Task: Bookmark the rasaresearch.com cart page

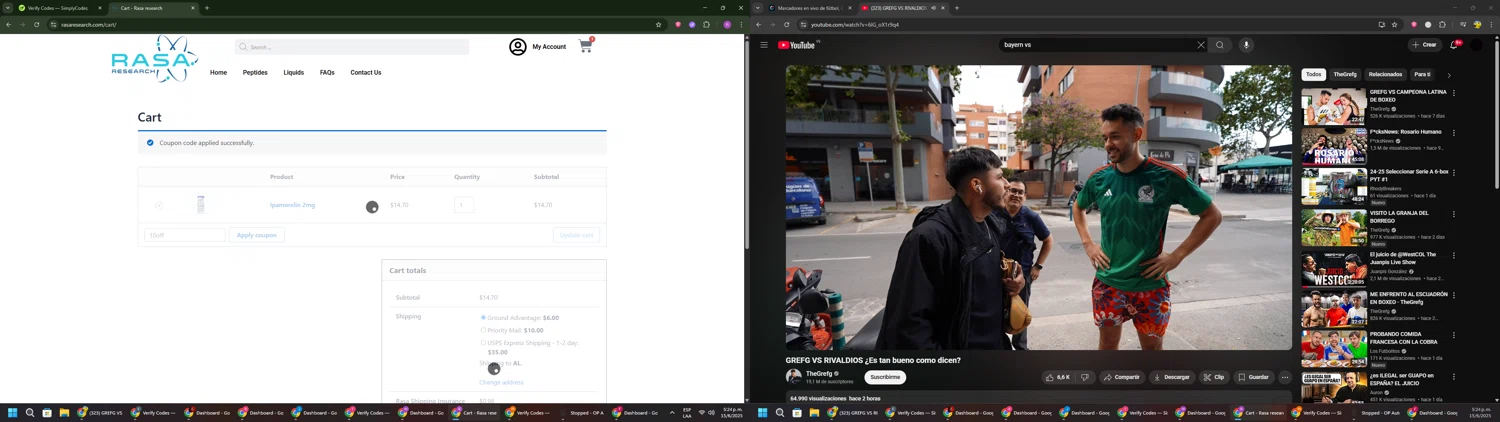Action: pos(658,24)
